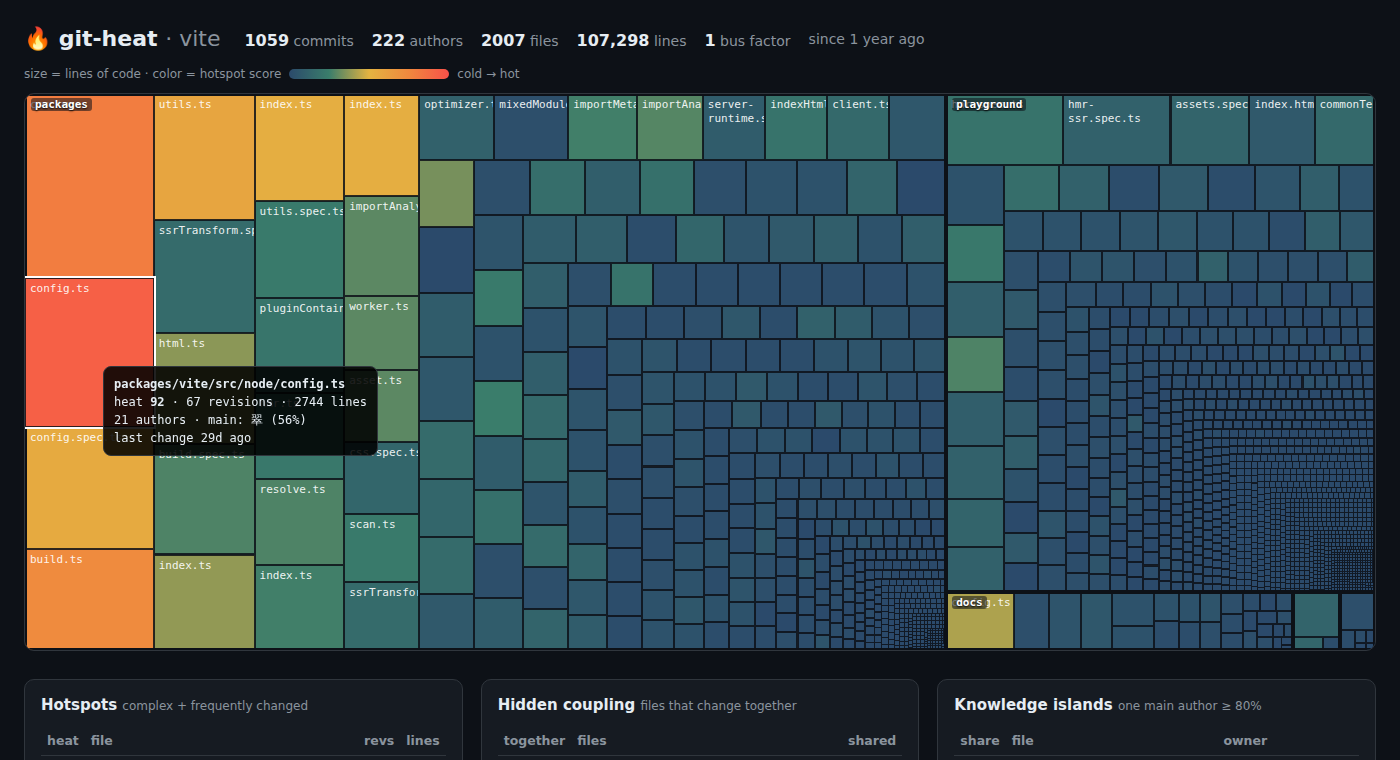This screenshot has width=1400, height=760.
Task: Click the importMeta treemap cell
Action: coord(603,127)
